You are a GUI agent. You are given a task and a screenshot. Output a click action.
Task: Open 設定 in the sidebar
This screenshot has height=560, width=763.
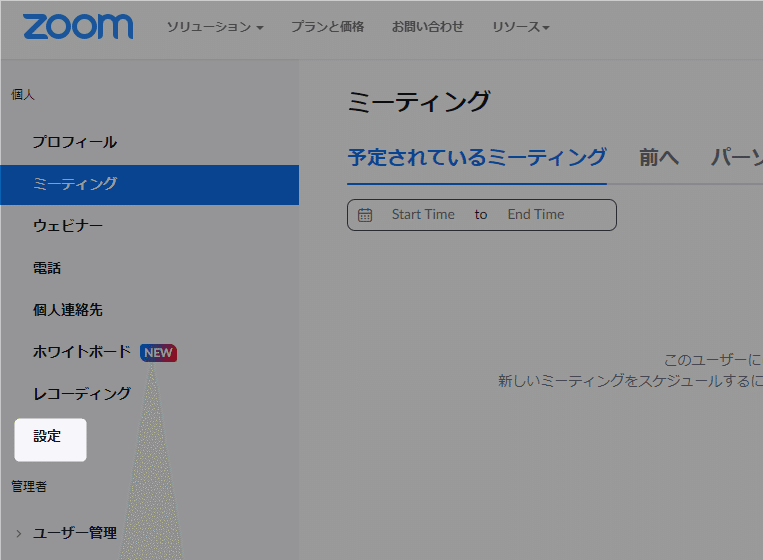(x=50, y=440)
